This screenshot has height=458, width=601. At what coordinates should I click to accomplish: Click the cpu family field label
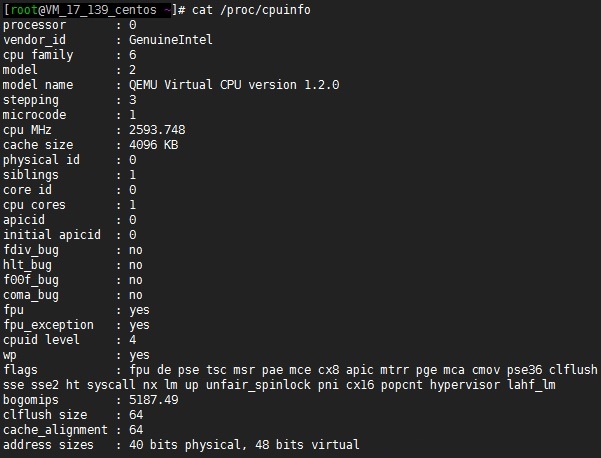39,55
